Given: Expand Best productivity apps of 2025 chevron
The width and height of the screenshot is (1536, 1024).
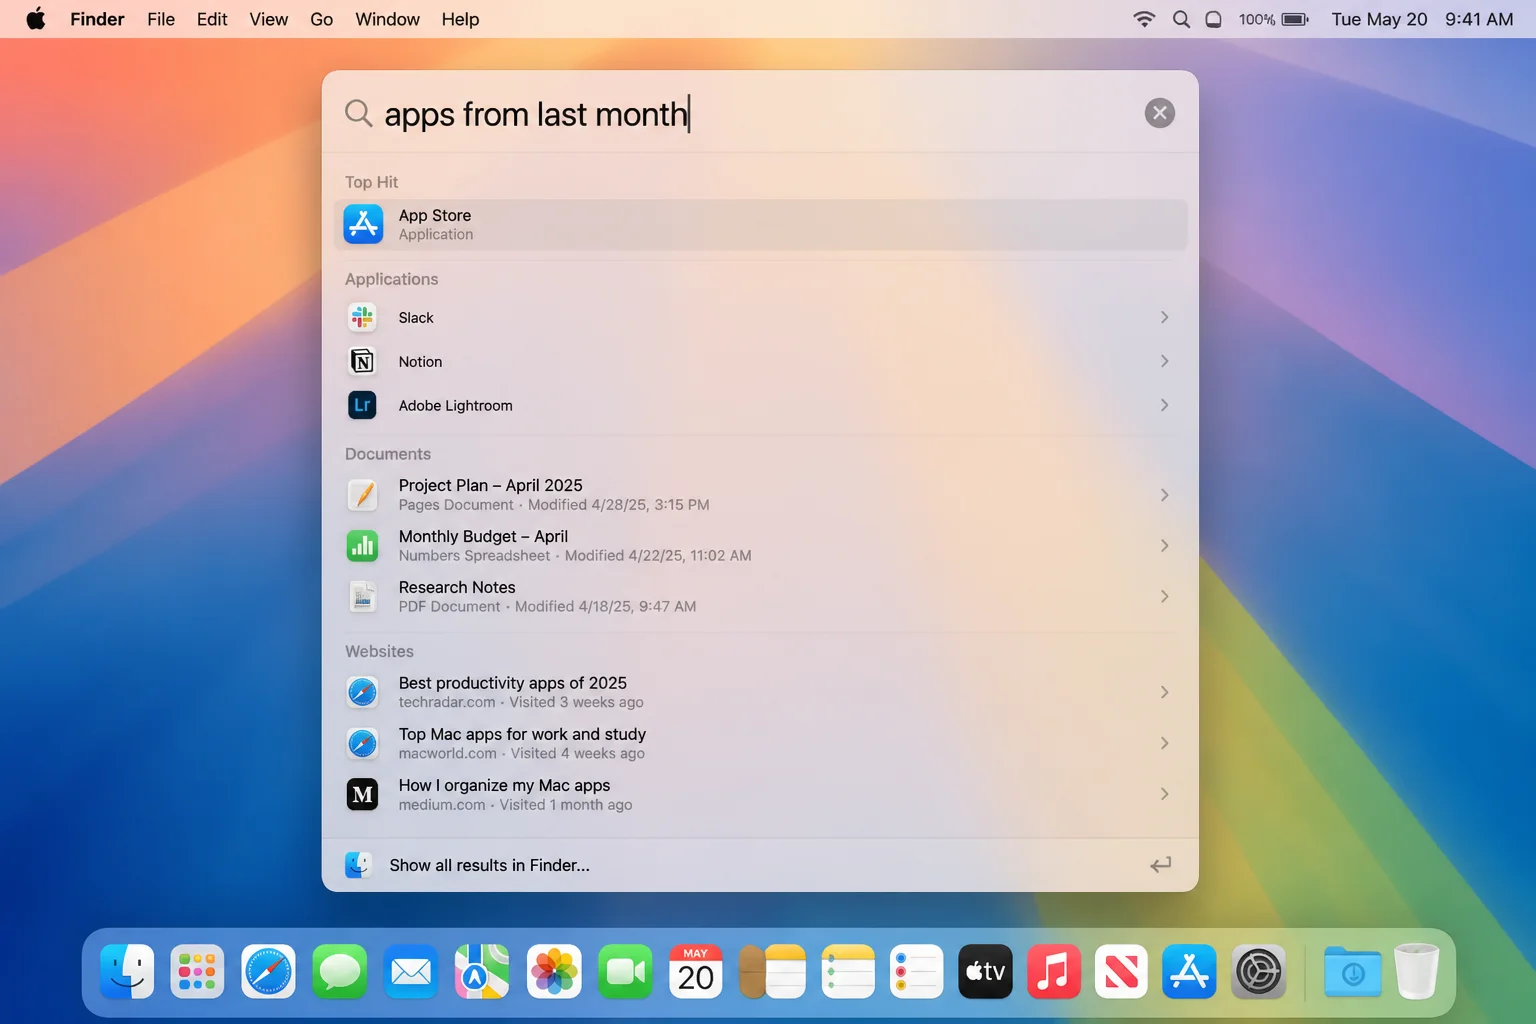Looking at the screenshot, I should [1164, 692].
